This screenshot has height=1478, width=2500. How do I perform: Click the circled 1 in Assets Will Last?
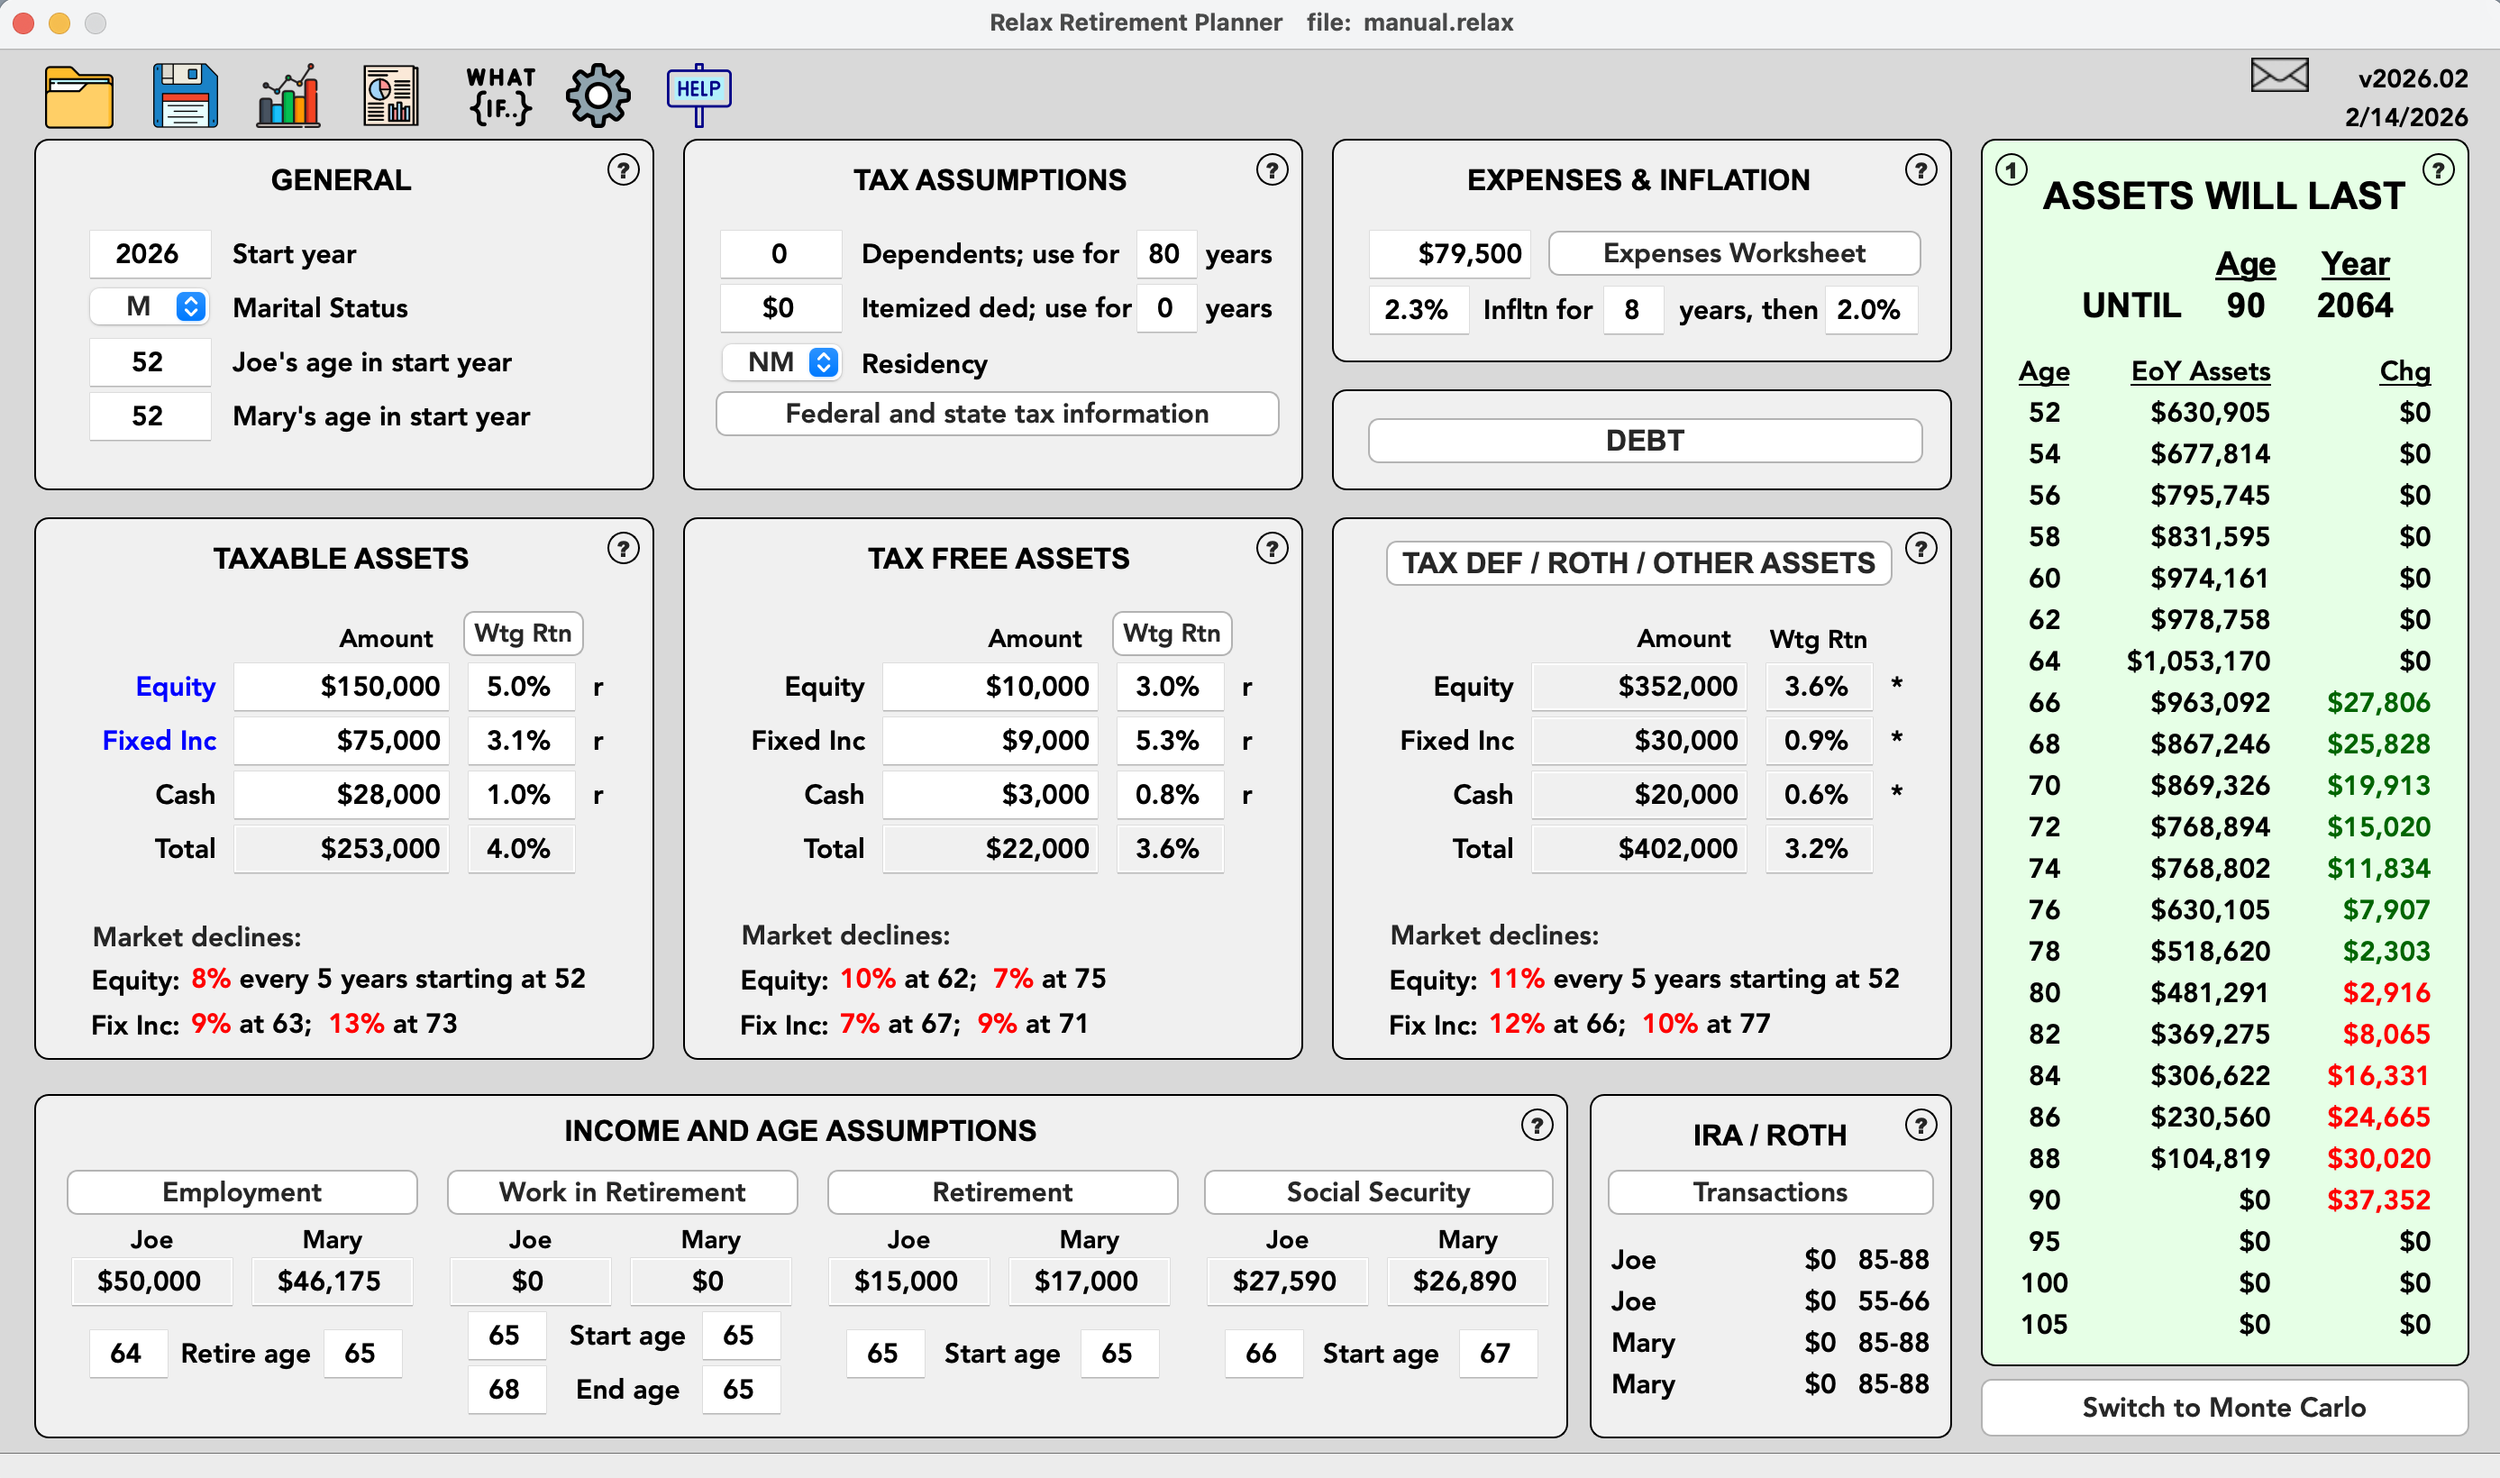point(2011,171)
